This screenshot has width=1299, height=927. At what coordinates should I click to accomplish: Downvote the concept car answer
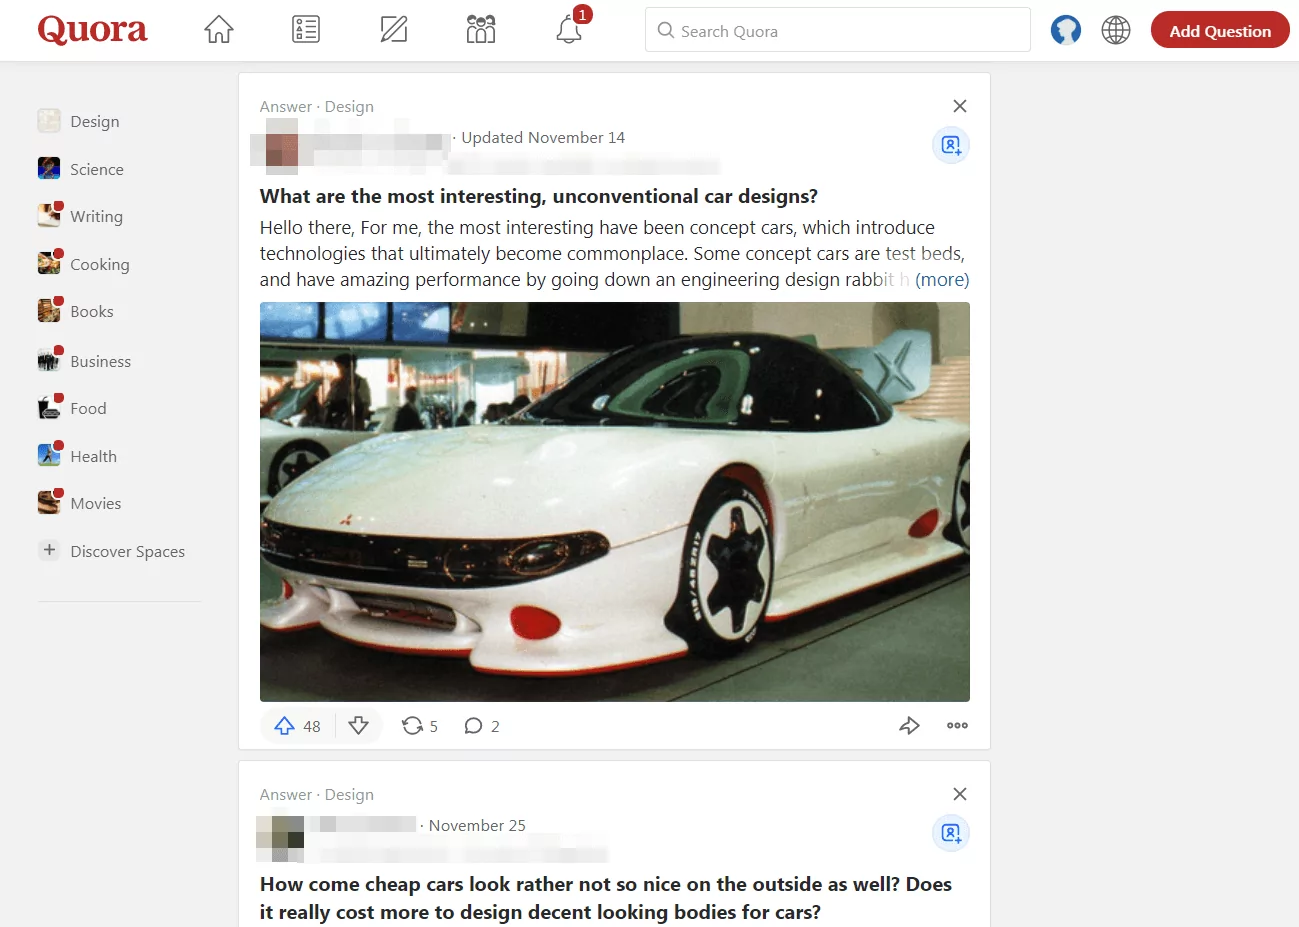pyautogui.click(x=359, y=725)
